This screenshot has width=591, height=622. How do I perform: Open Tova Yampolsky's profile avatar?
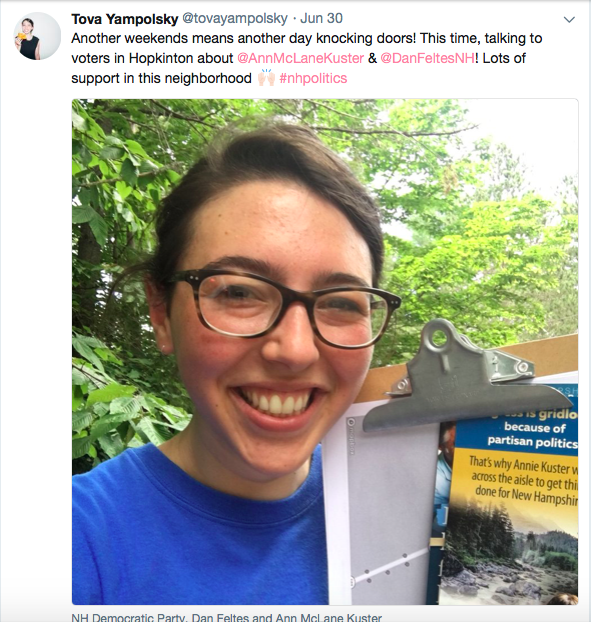coord(37,36)
